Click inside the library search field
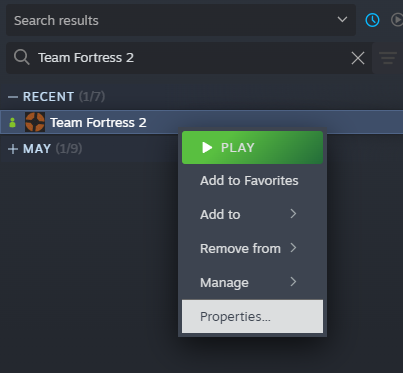Image resolution: width=403 pixels, height=373 pixels. [190, 58]
